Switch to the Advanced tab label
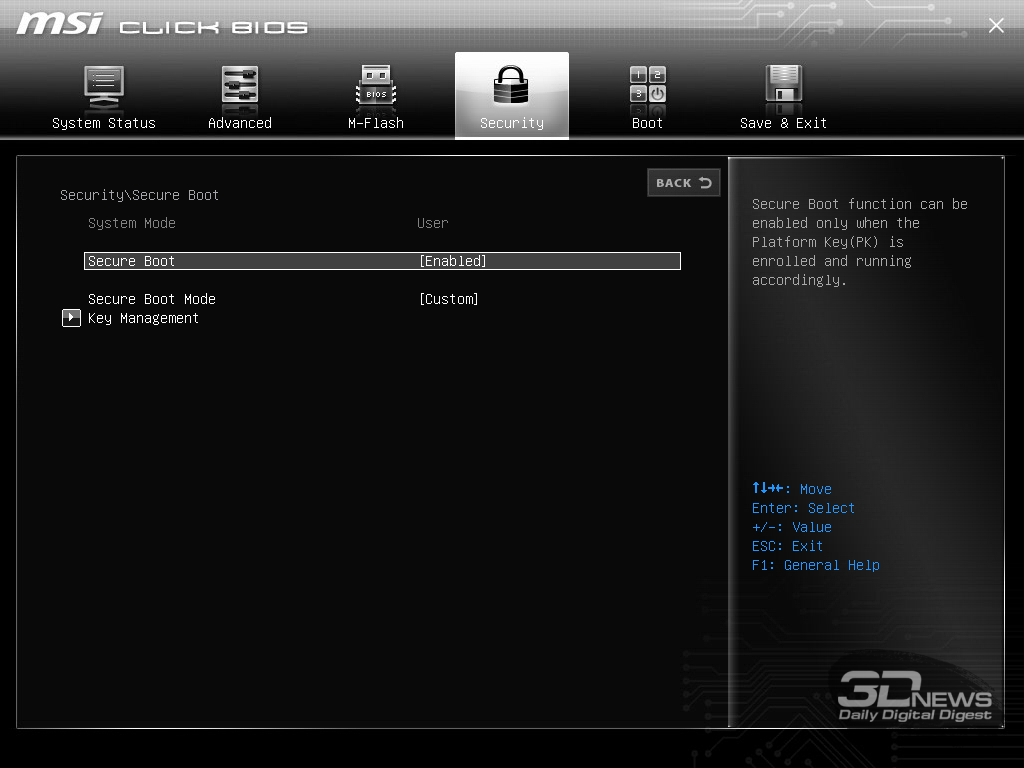1024x768 pixels. [x=240, y=123]
